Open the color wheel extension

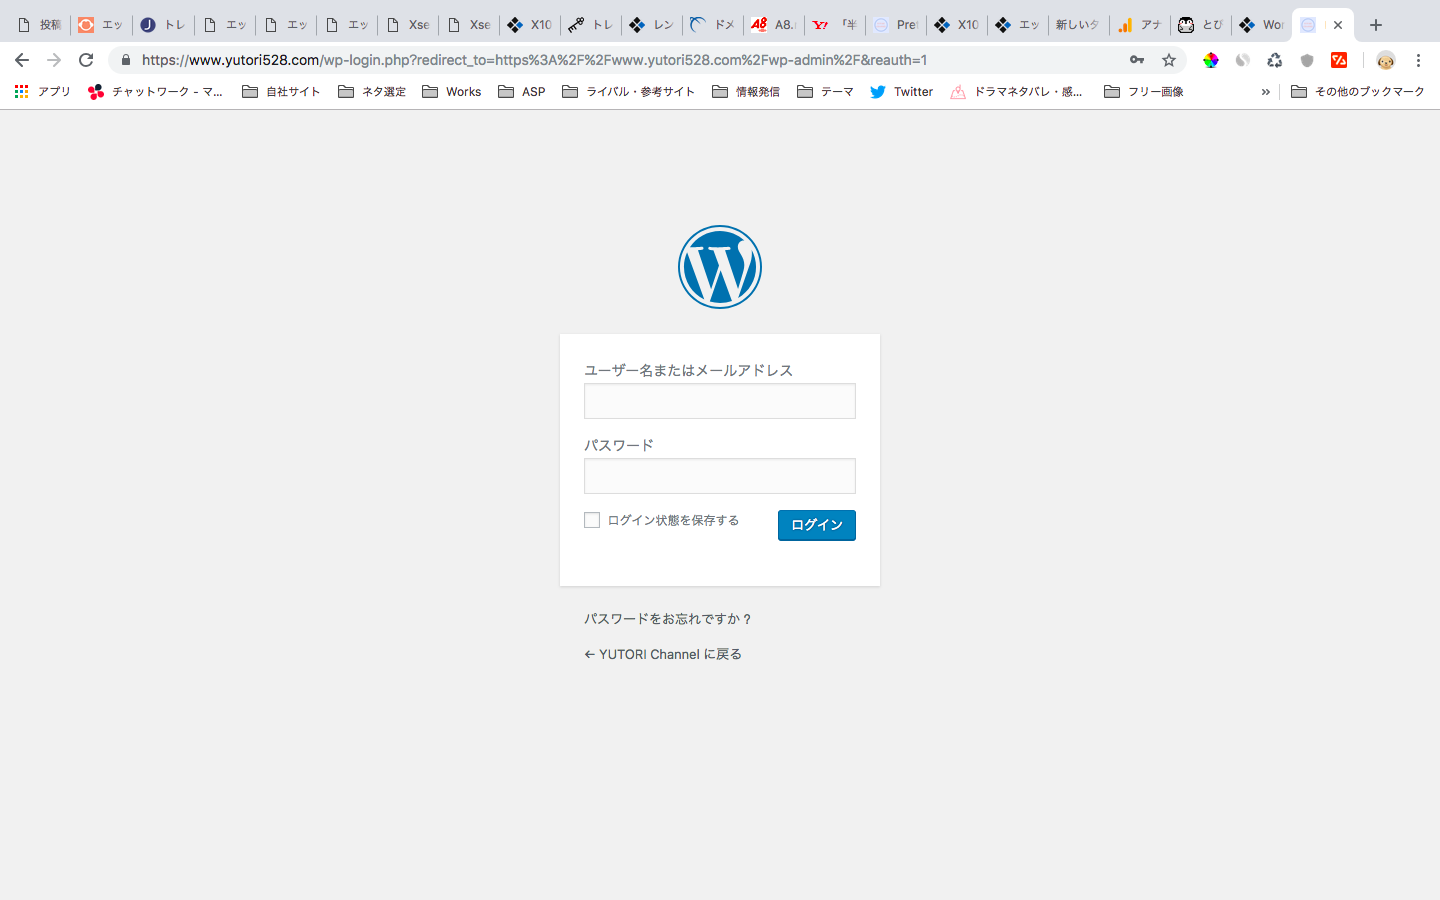1211,60
